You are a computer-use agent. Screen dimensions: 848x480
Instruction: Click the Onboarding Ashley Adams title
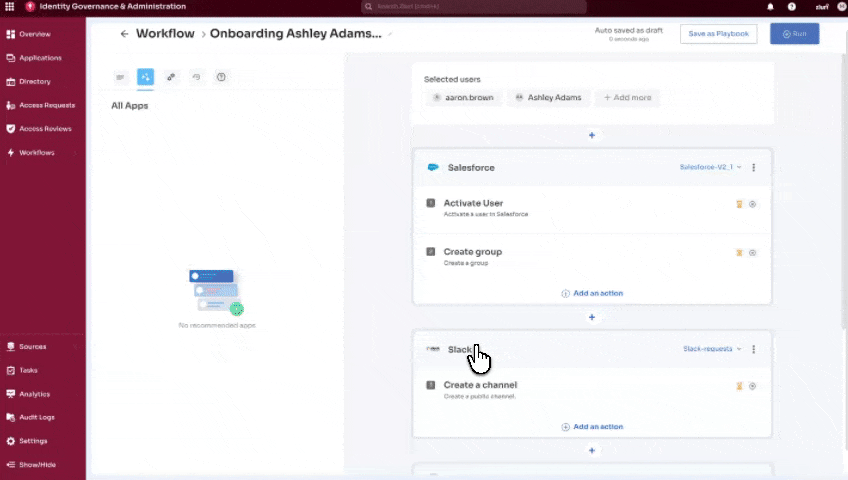click(295, 34)
